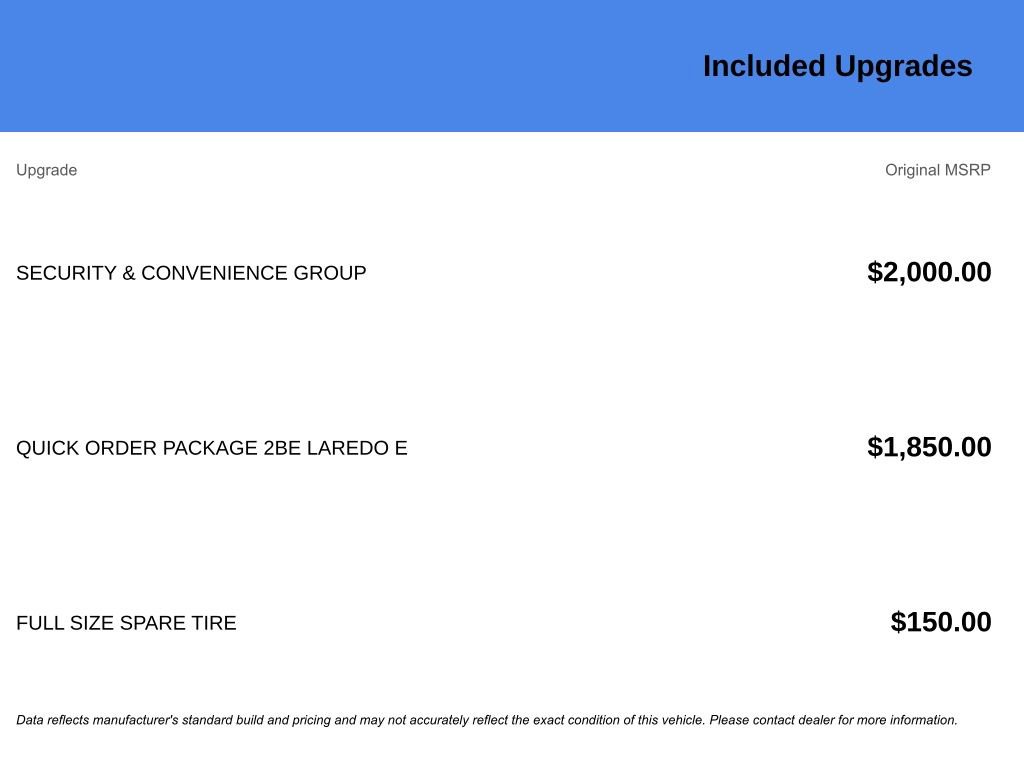Click the "2BE" package code
The height and width of the screenshot is (768, 1024).
point(282,448)
